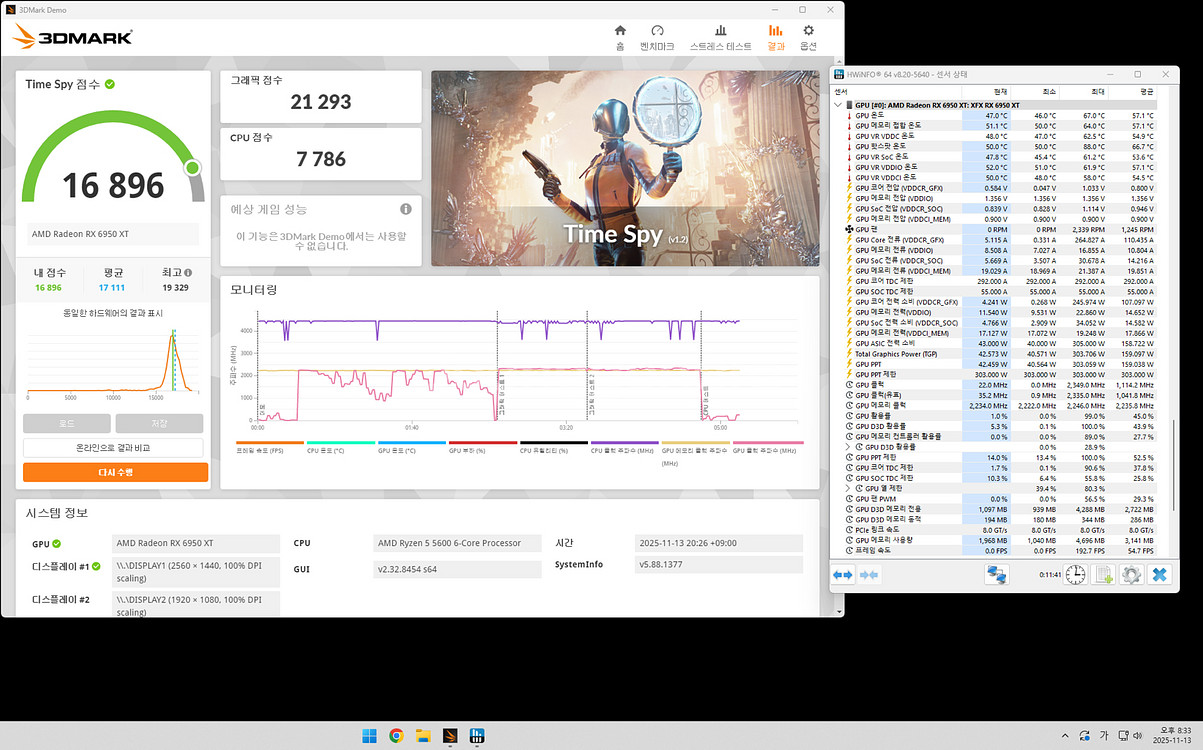Click the remote monitoring icon in HWiNFO
Image resolution: width=1203 pixels, height=750 pixels.
tap(997, 574)
